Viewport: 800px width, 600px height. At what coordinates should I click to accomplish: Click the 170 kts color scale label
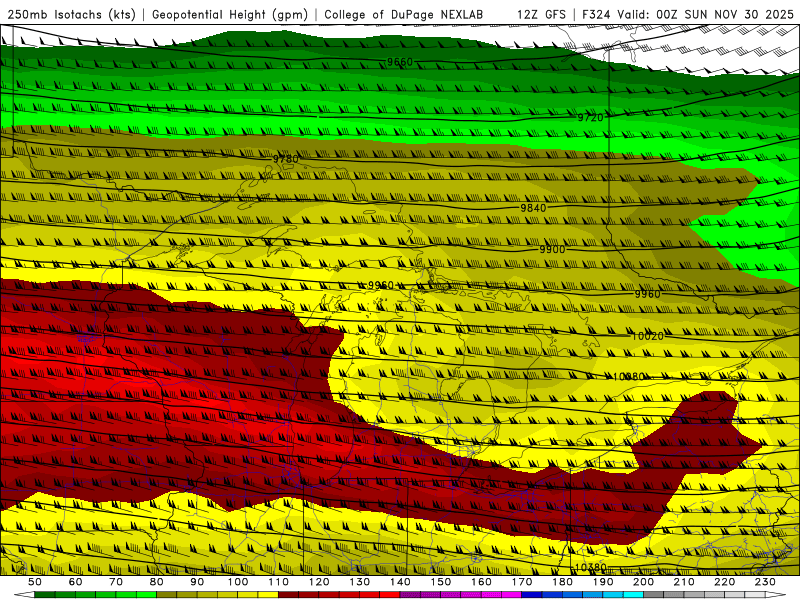click(522, 582)
